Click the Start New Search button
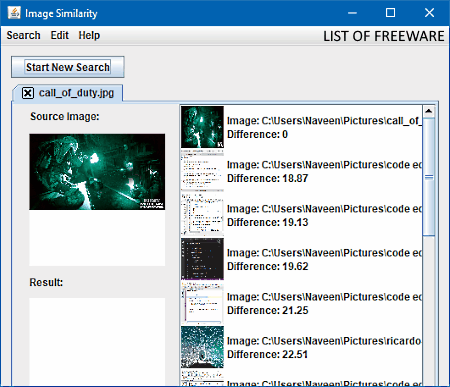The height and width of the screenshot is (387, 450). (68, 67)
